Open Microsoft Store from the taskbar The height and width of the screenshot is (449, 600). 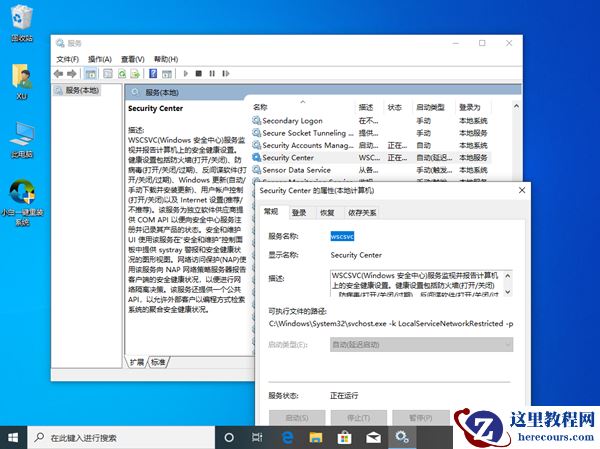coord(344,438)
